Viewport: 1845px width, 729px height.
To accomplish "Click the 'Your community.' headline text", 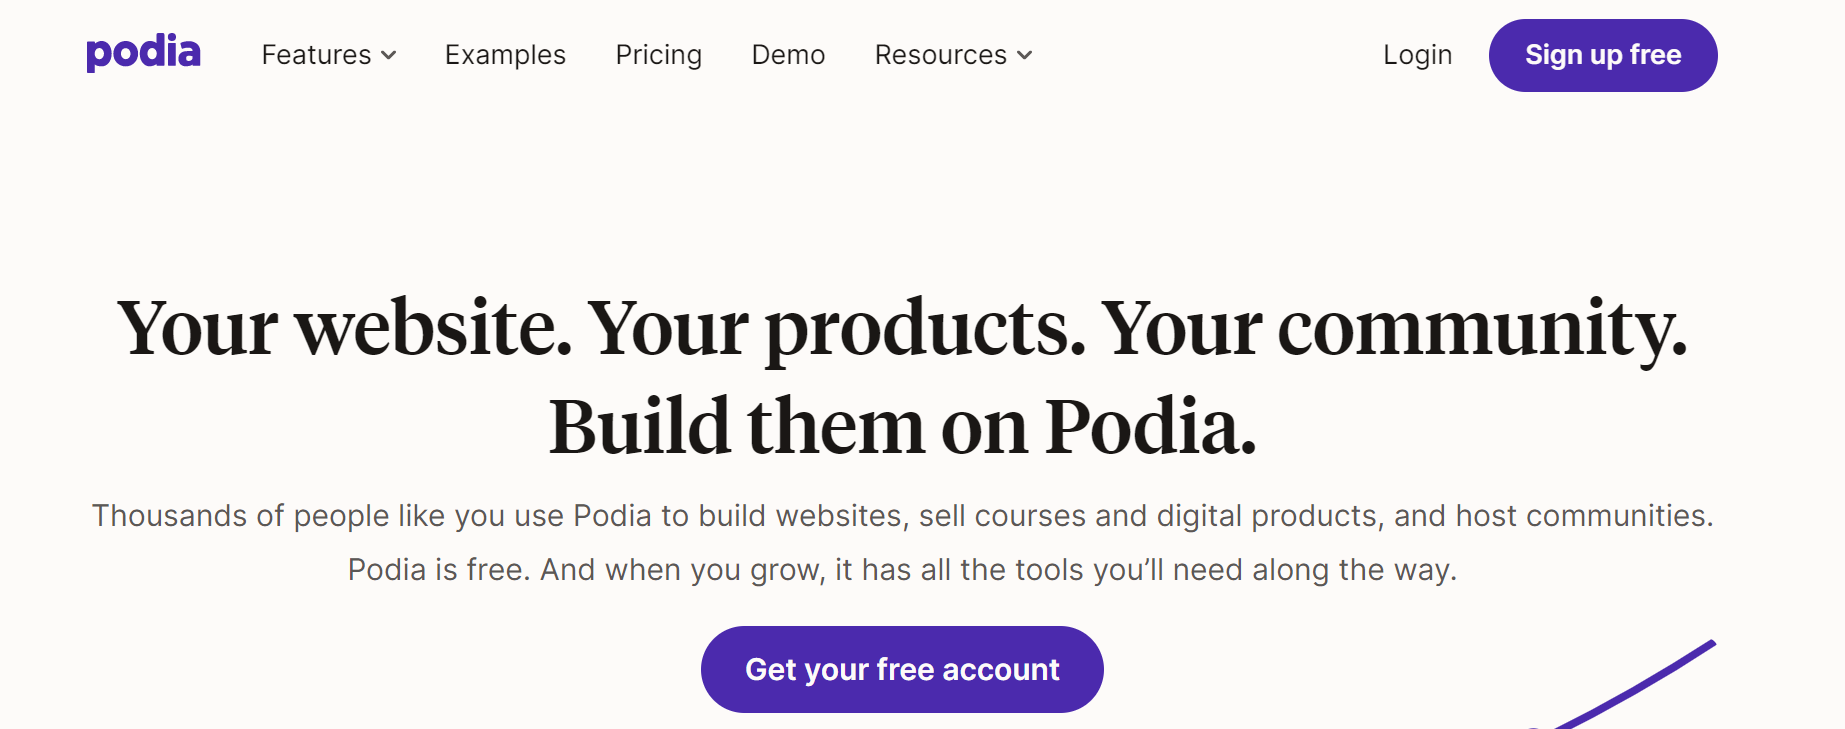I will (x=1395, y=330).
